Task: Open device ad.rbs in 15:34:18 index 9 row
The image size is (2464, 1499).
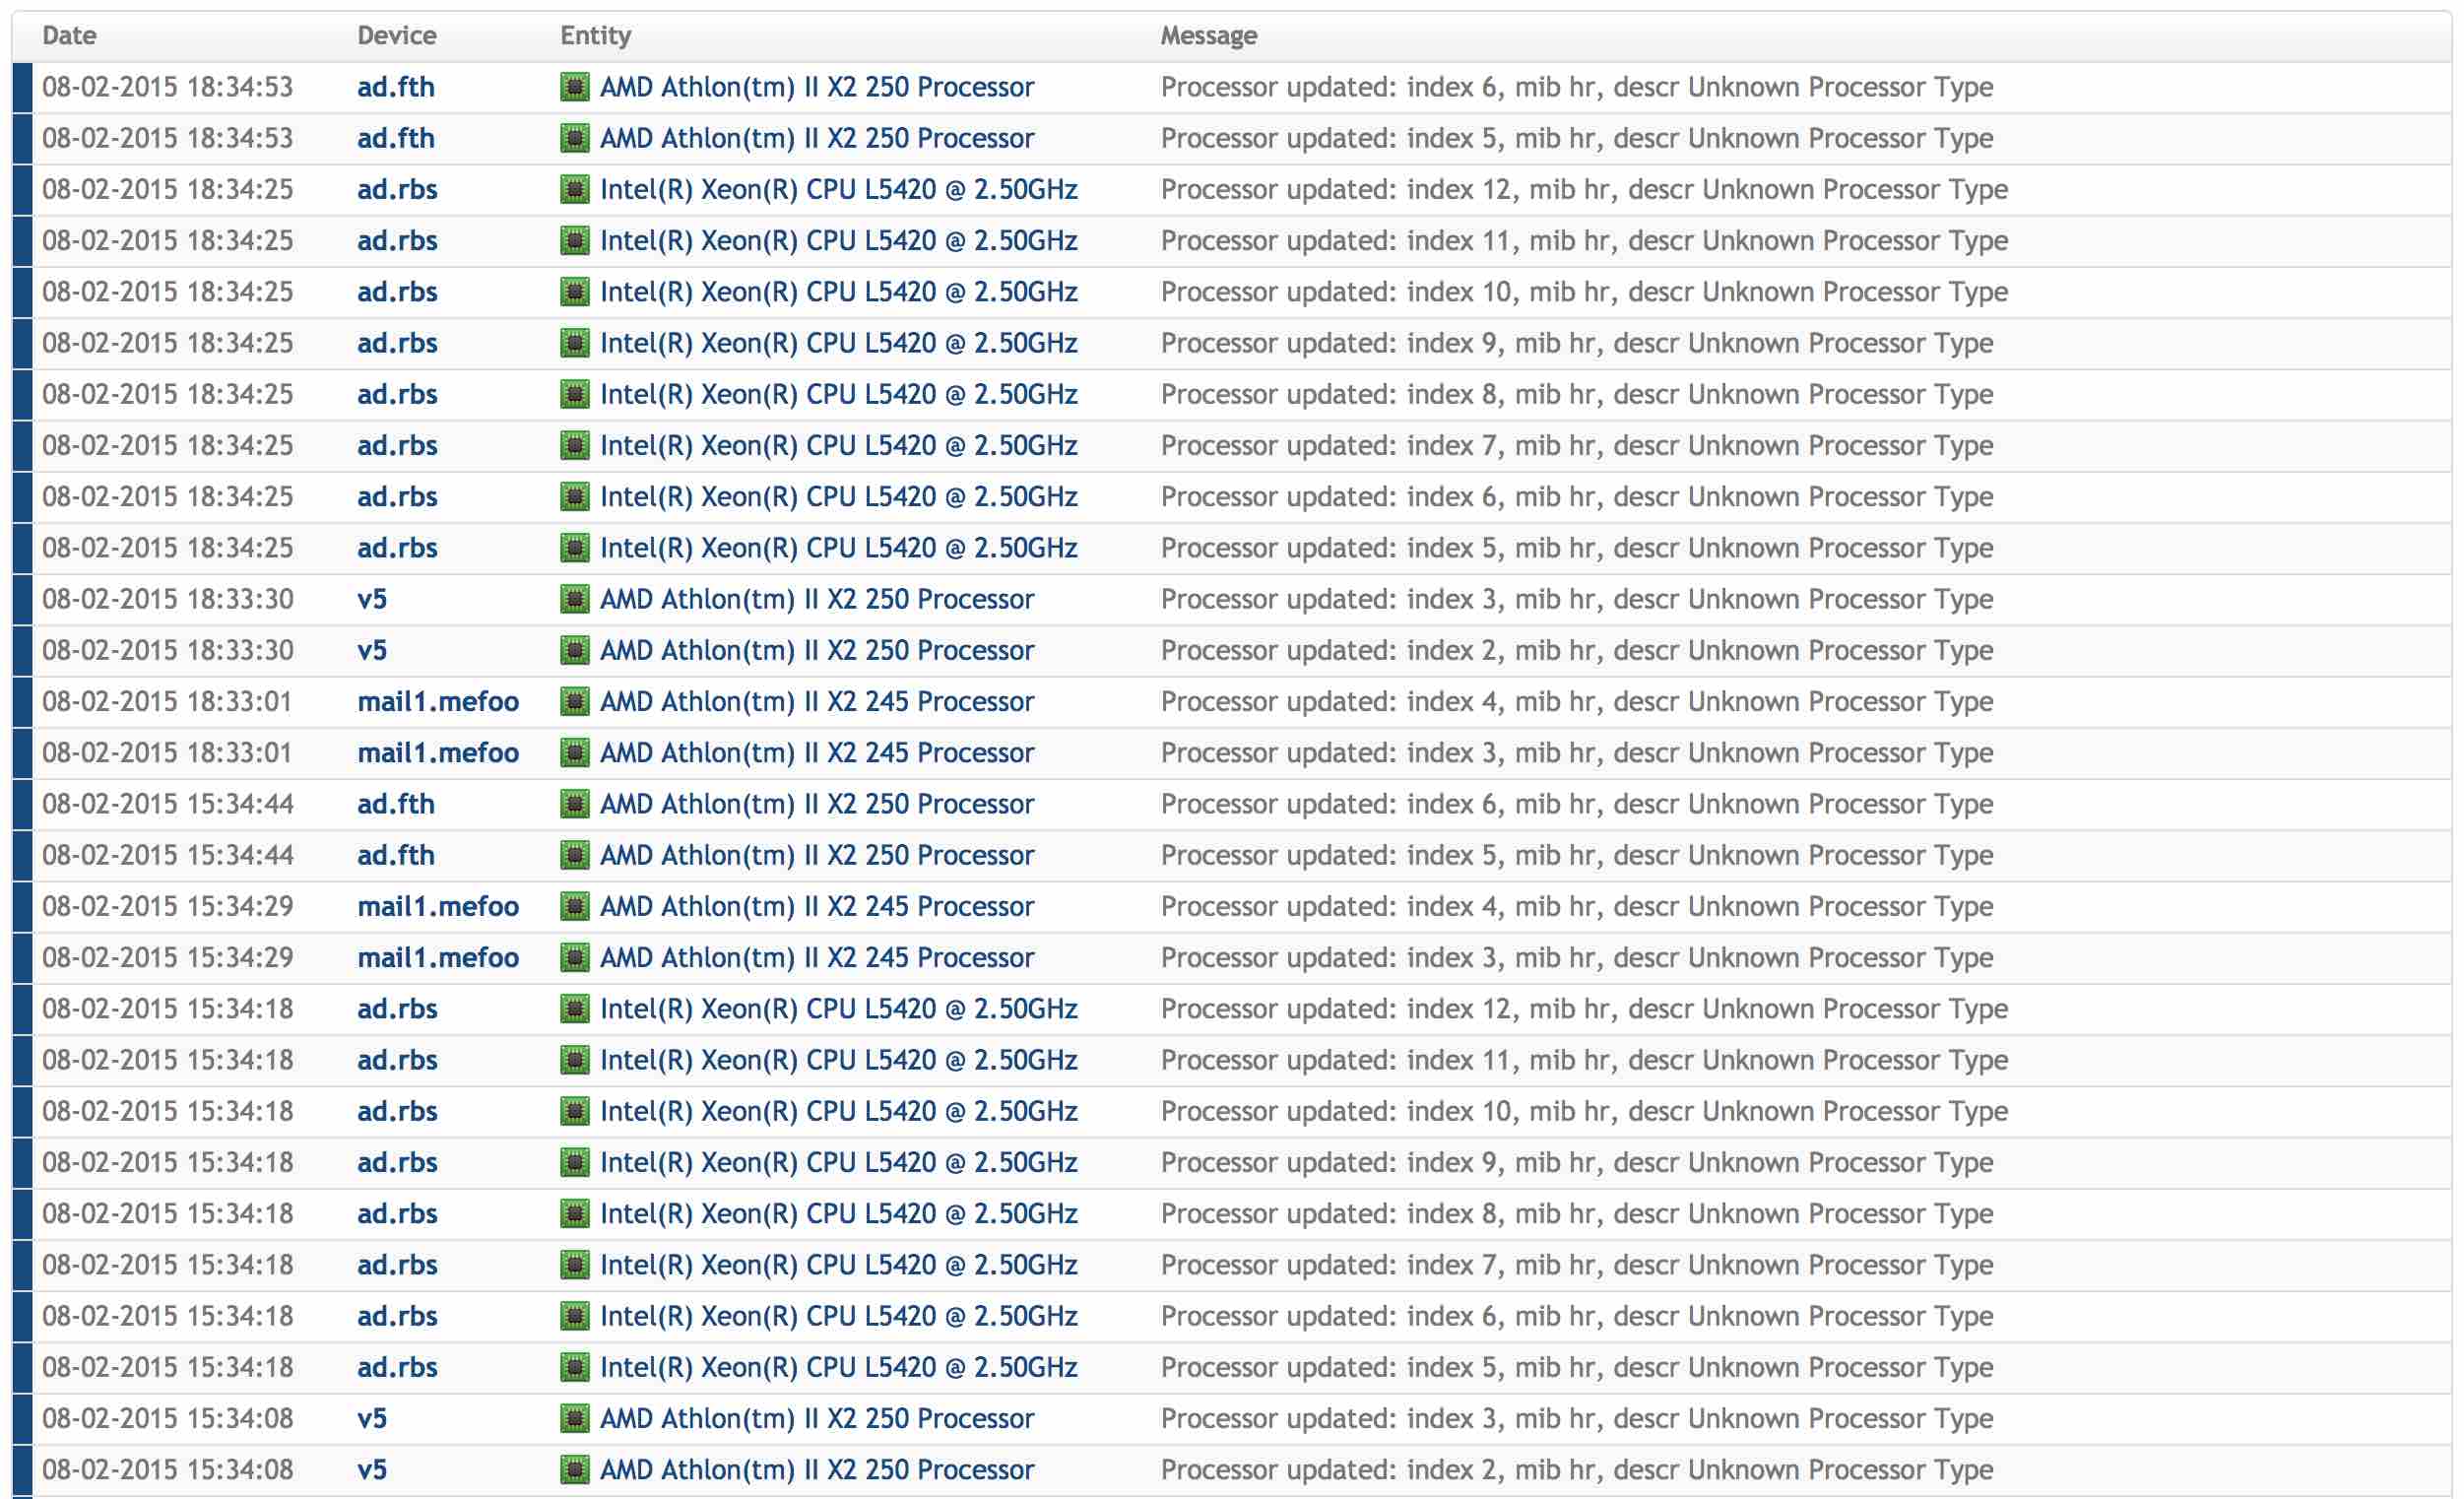Action: pos(397,1162)
